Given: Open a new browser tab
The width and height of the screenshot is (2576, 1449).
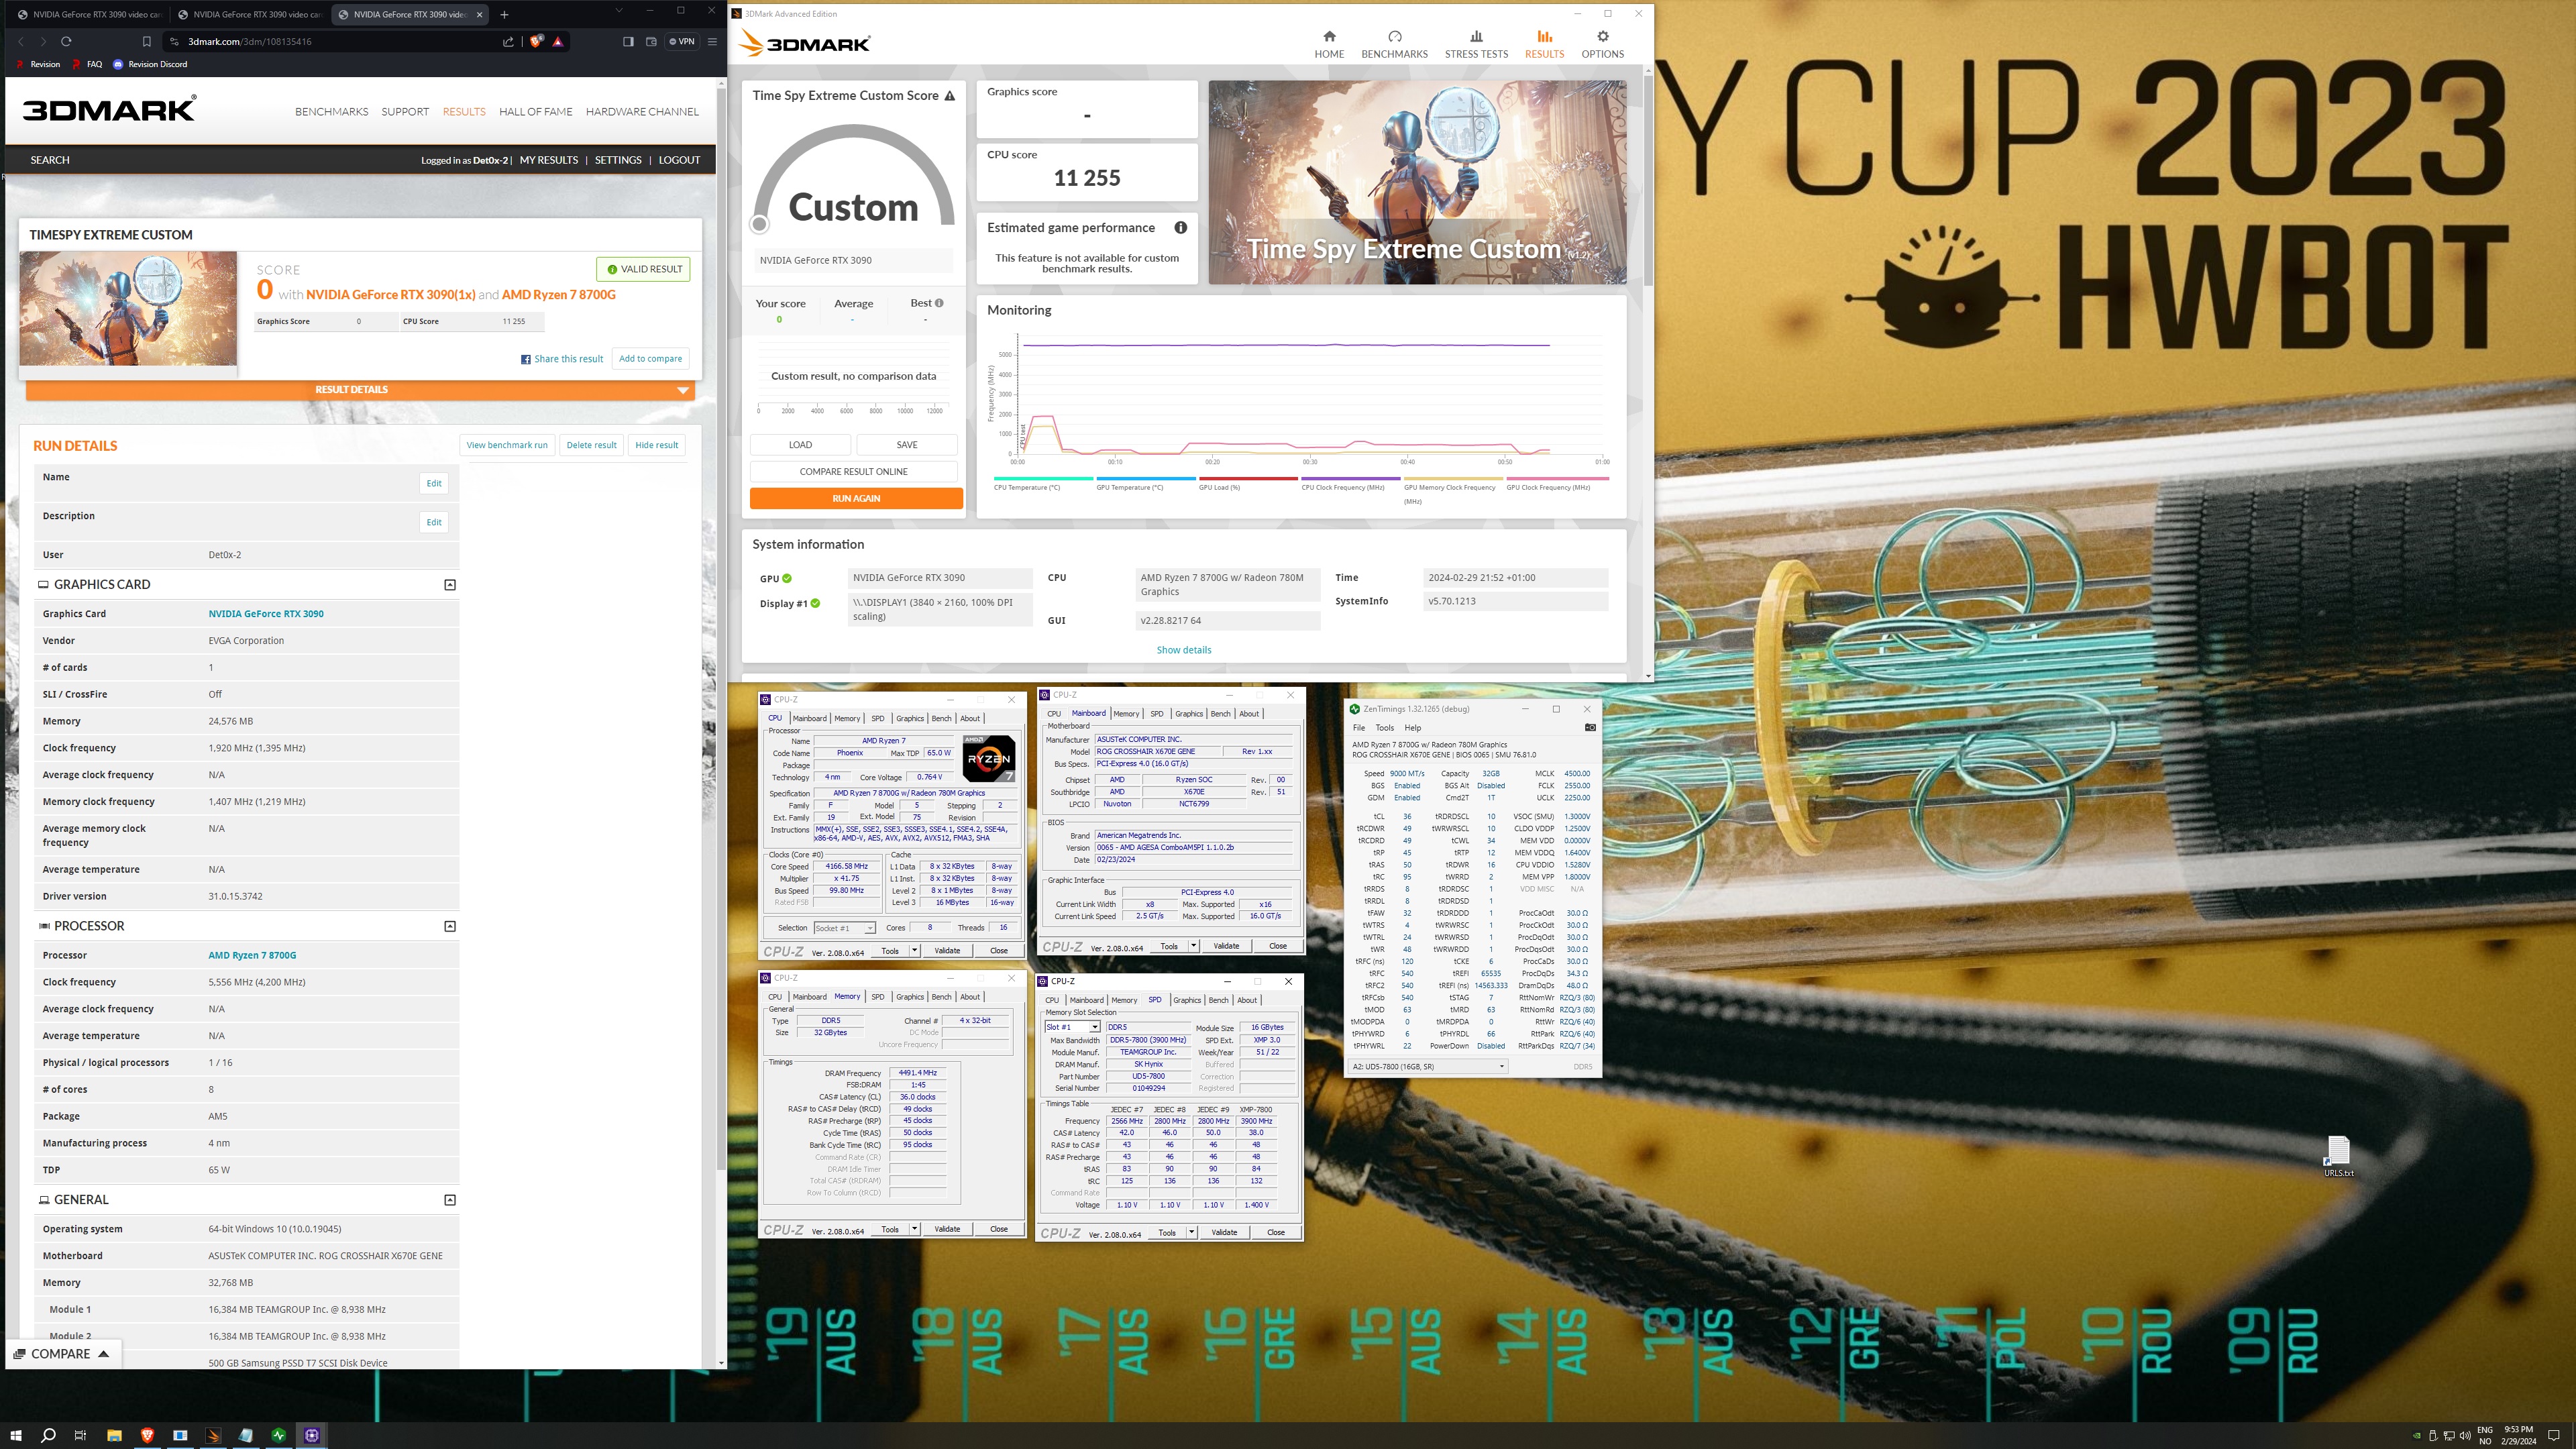Looking at the screenshot, I should tap(504, 14).
